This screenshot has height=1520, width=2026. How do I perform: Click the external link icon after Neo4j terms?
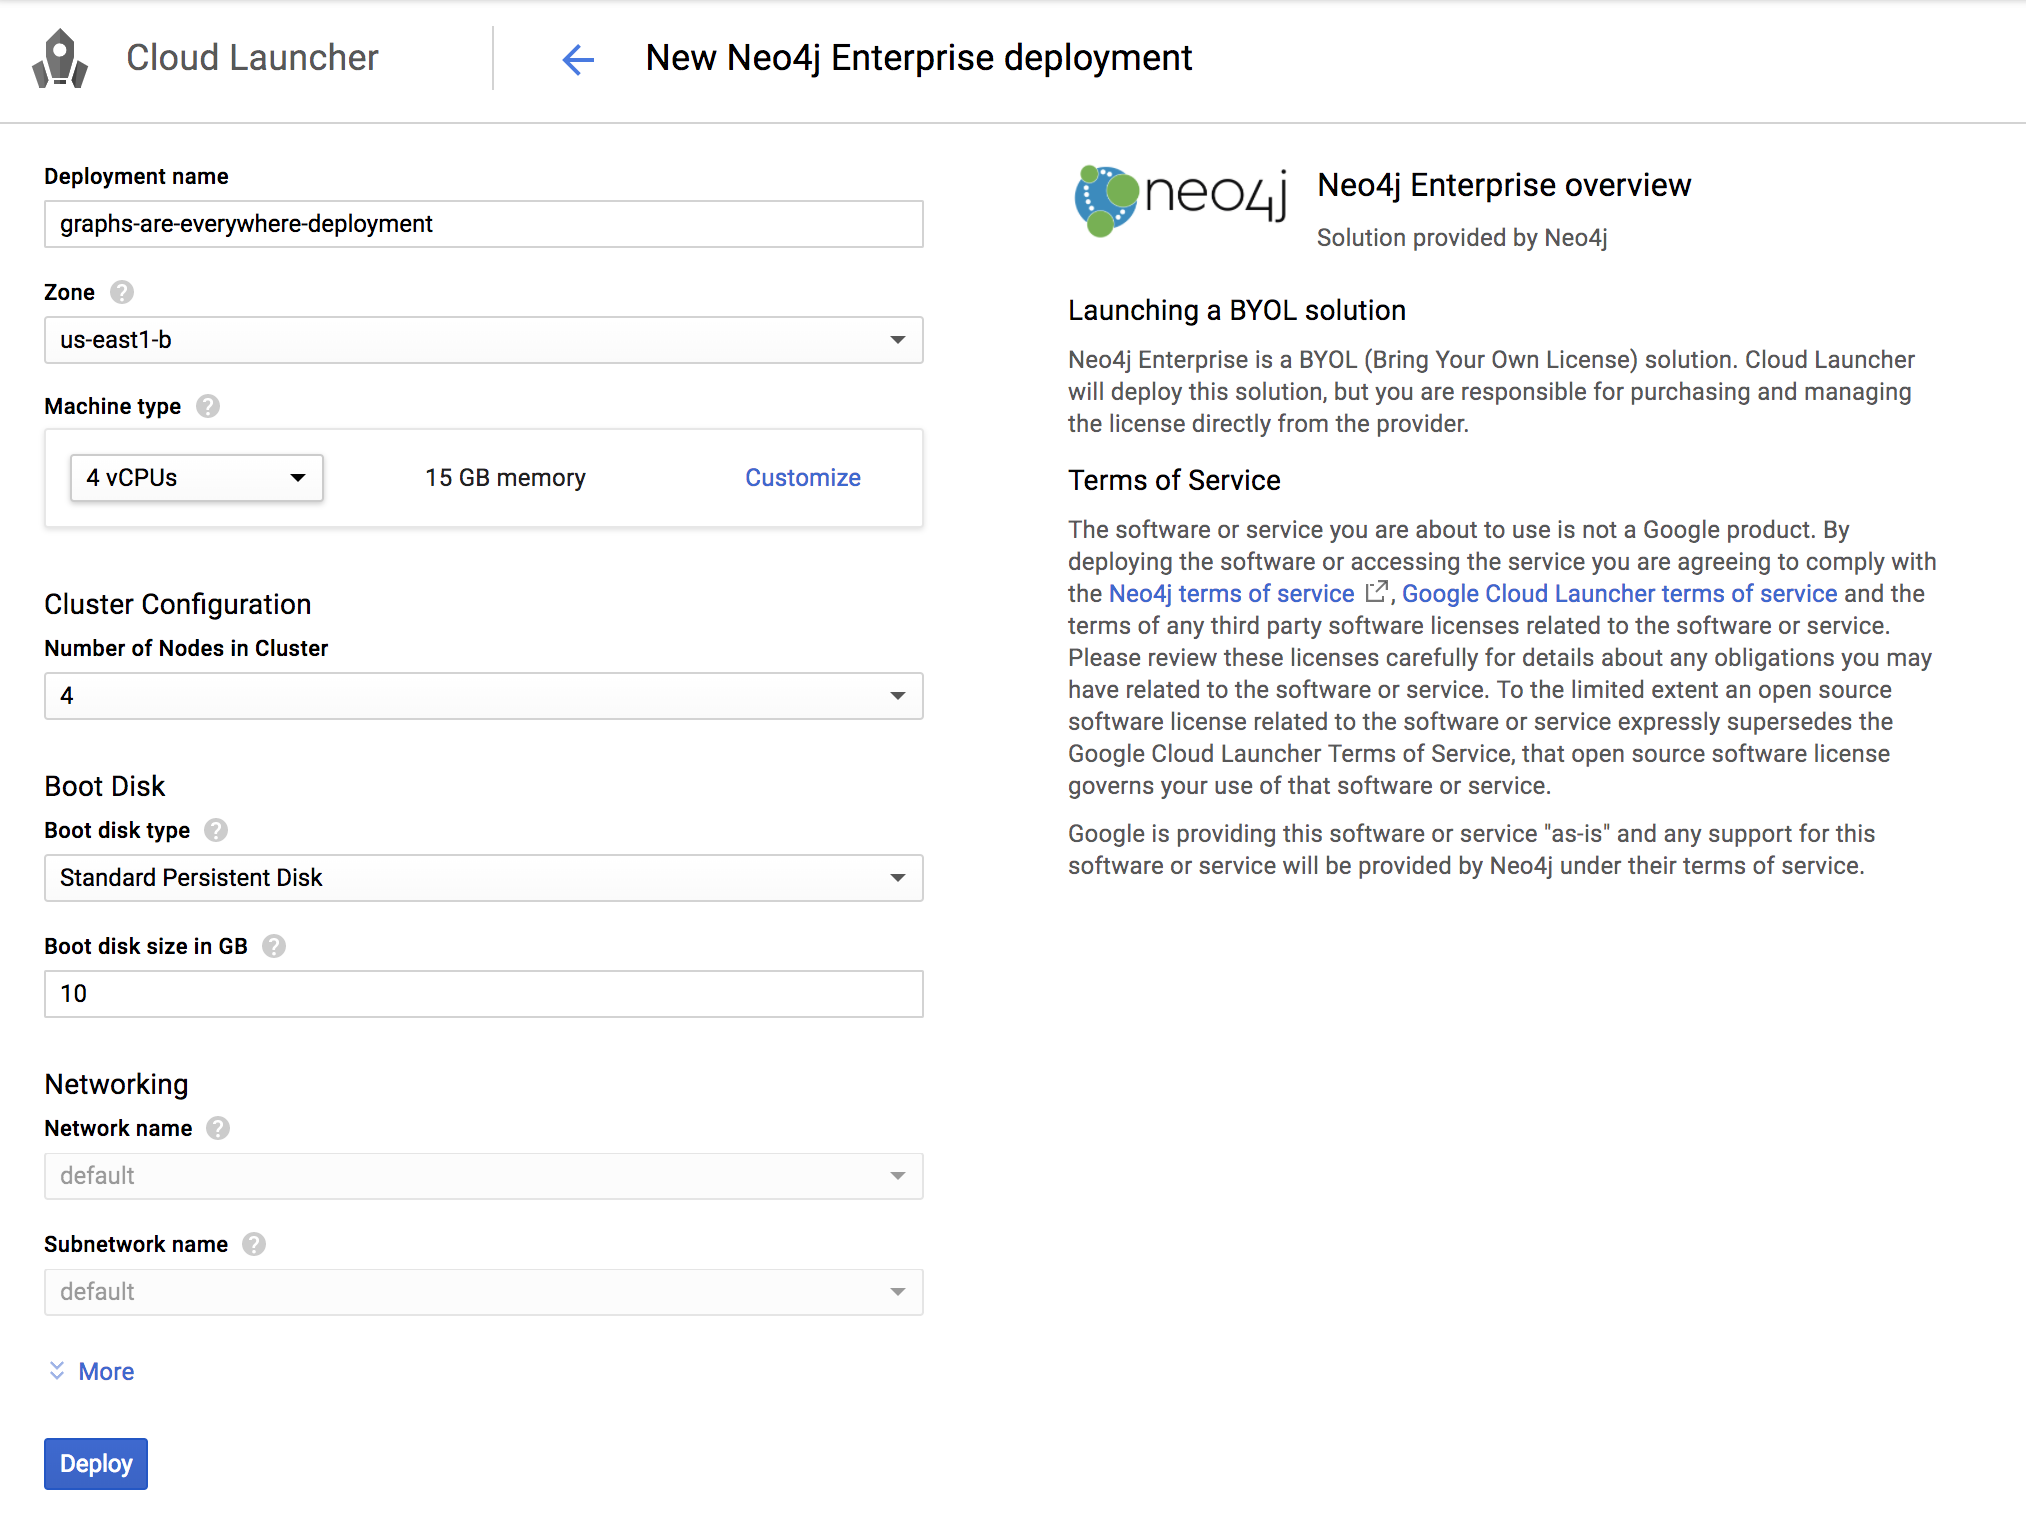pos(1377,592)
